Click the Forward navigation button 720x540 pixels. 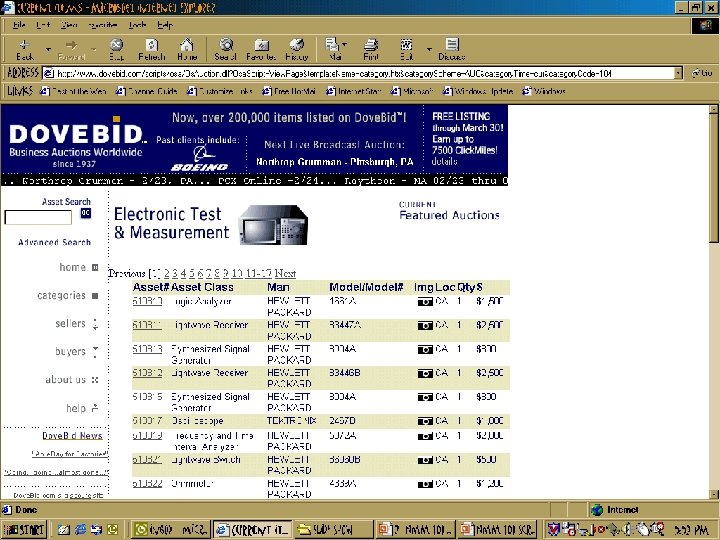pyautogui.click(x=71, y=50)
